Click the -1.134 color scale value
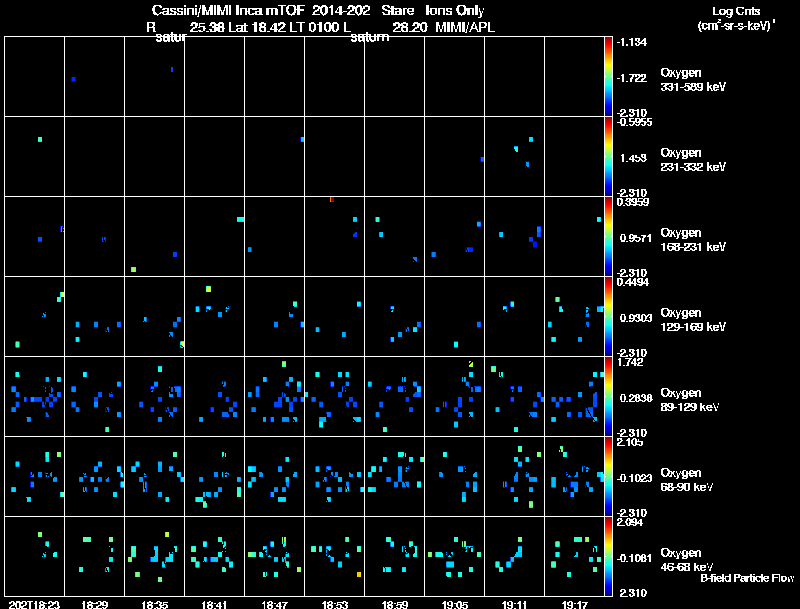800x609 pixels. tap(632, 42)
